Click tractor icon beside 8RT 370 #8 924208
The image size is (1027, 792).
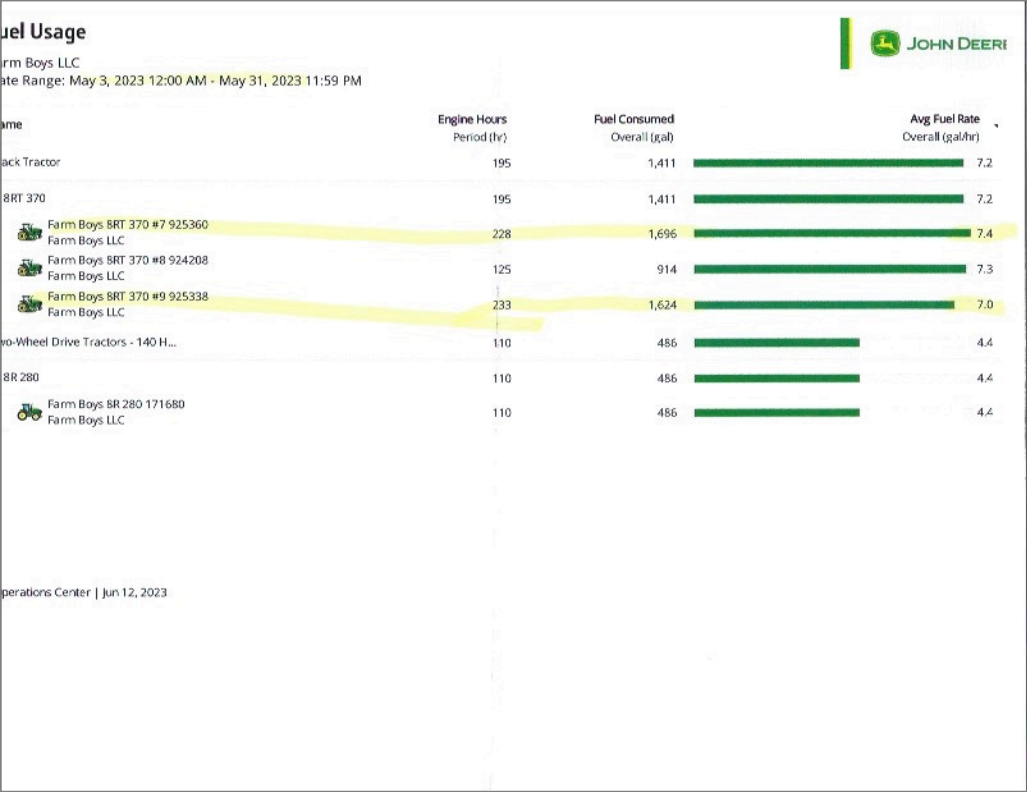tap(29, 267)
